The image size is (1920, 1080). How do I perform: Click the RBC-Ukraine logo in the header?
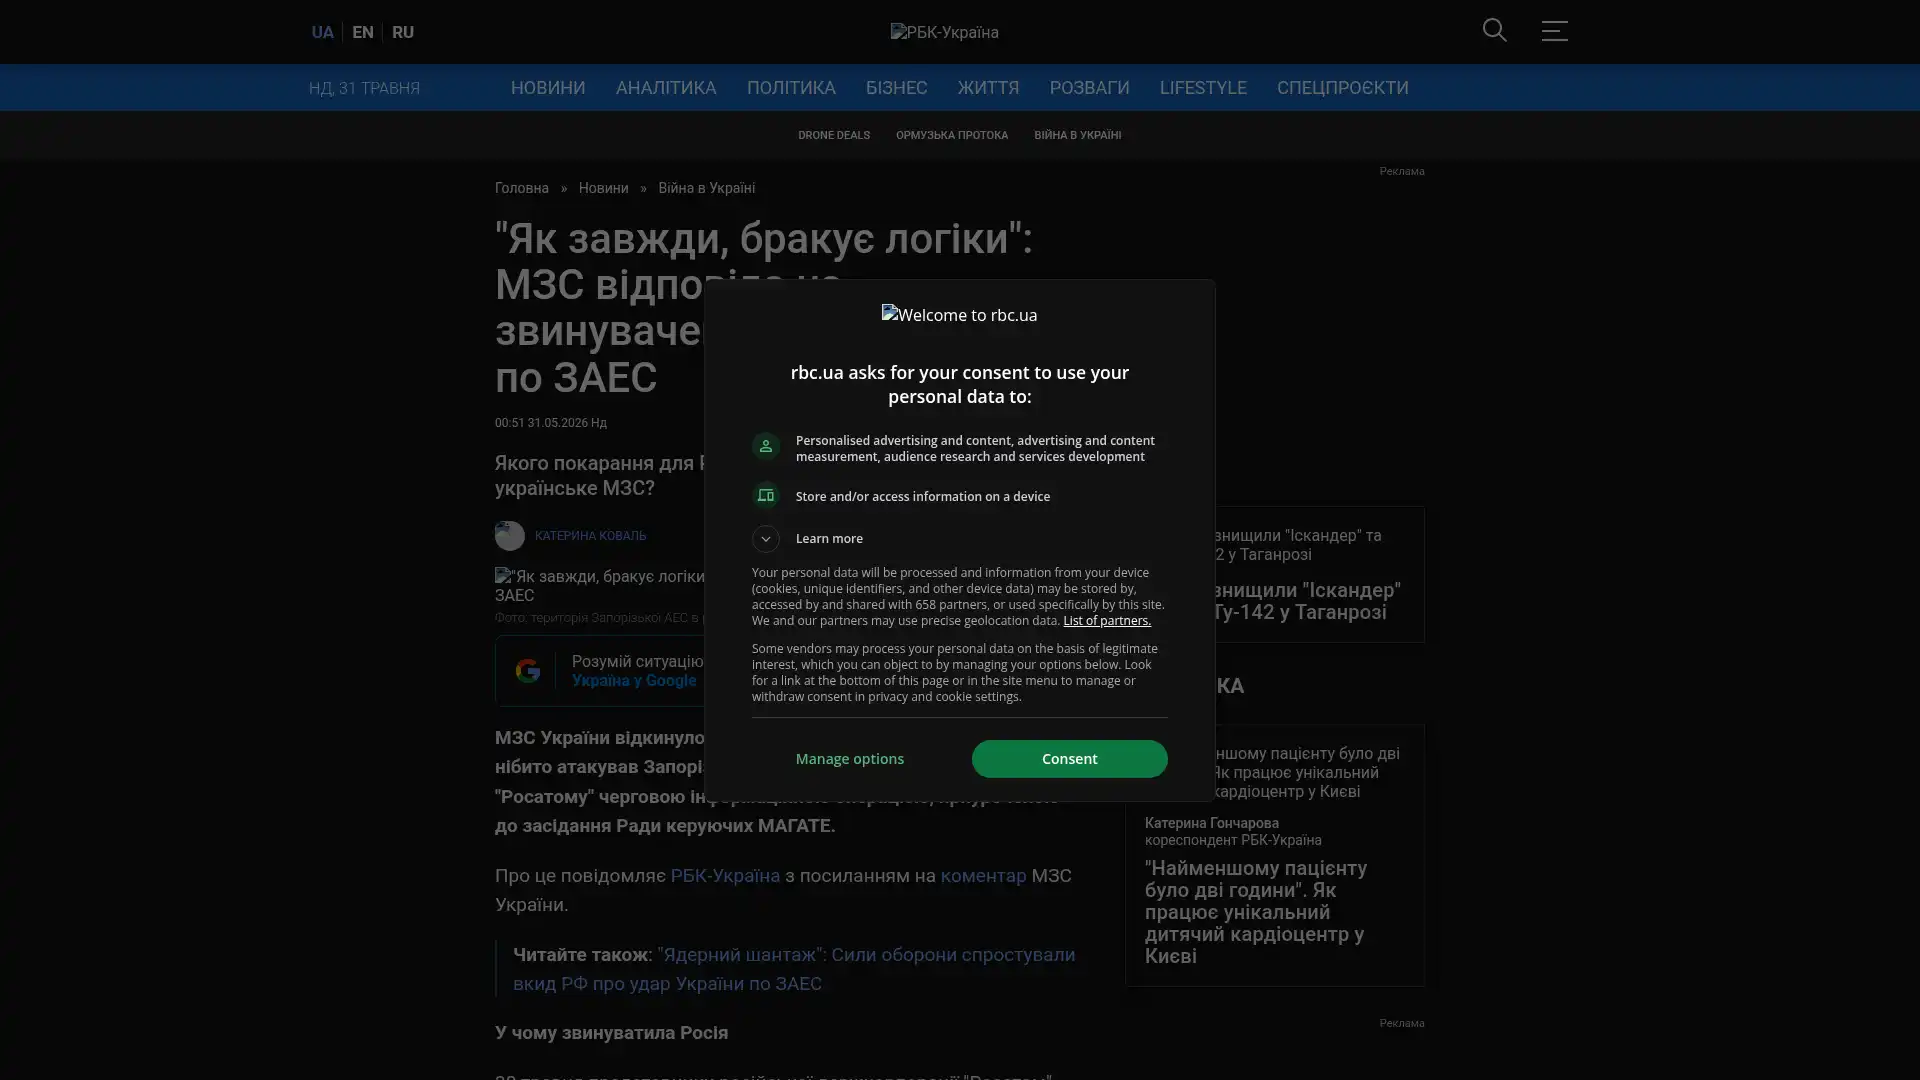[x=944, y=32]
